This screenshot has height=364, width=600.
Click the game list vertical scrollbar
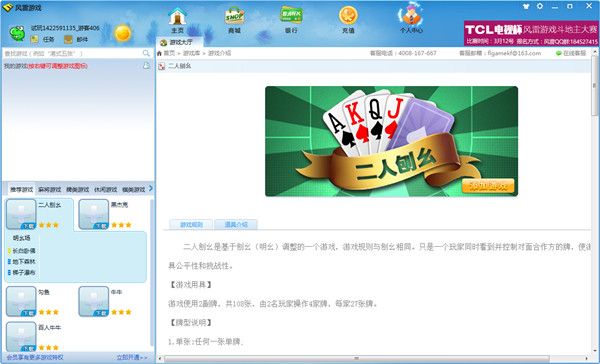point(152,272)
